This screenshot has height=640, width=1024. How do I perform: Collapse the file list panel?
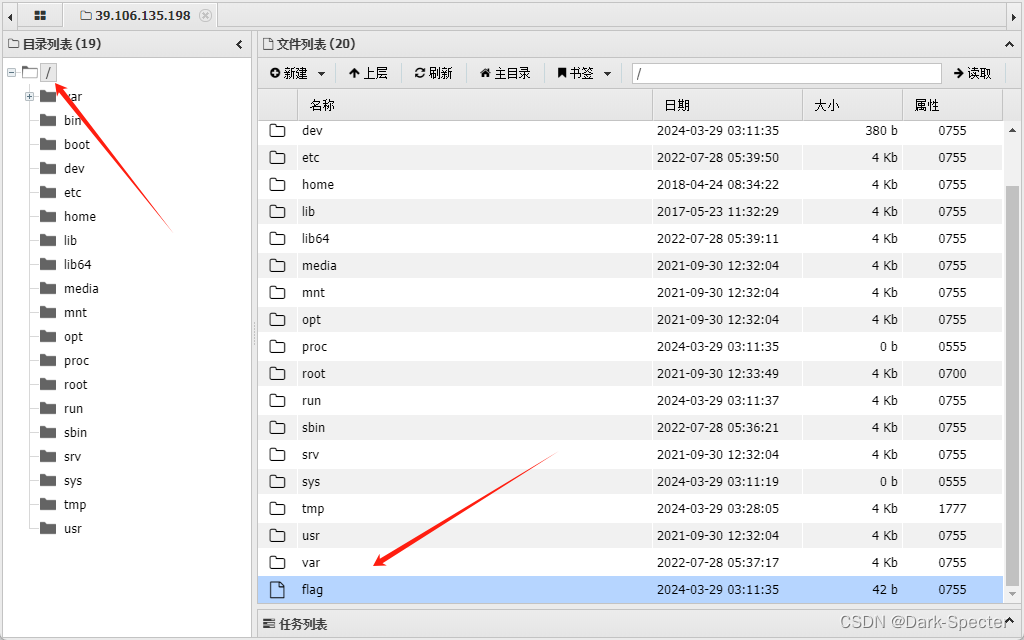(x=1009, y=44)
